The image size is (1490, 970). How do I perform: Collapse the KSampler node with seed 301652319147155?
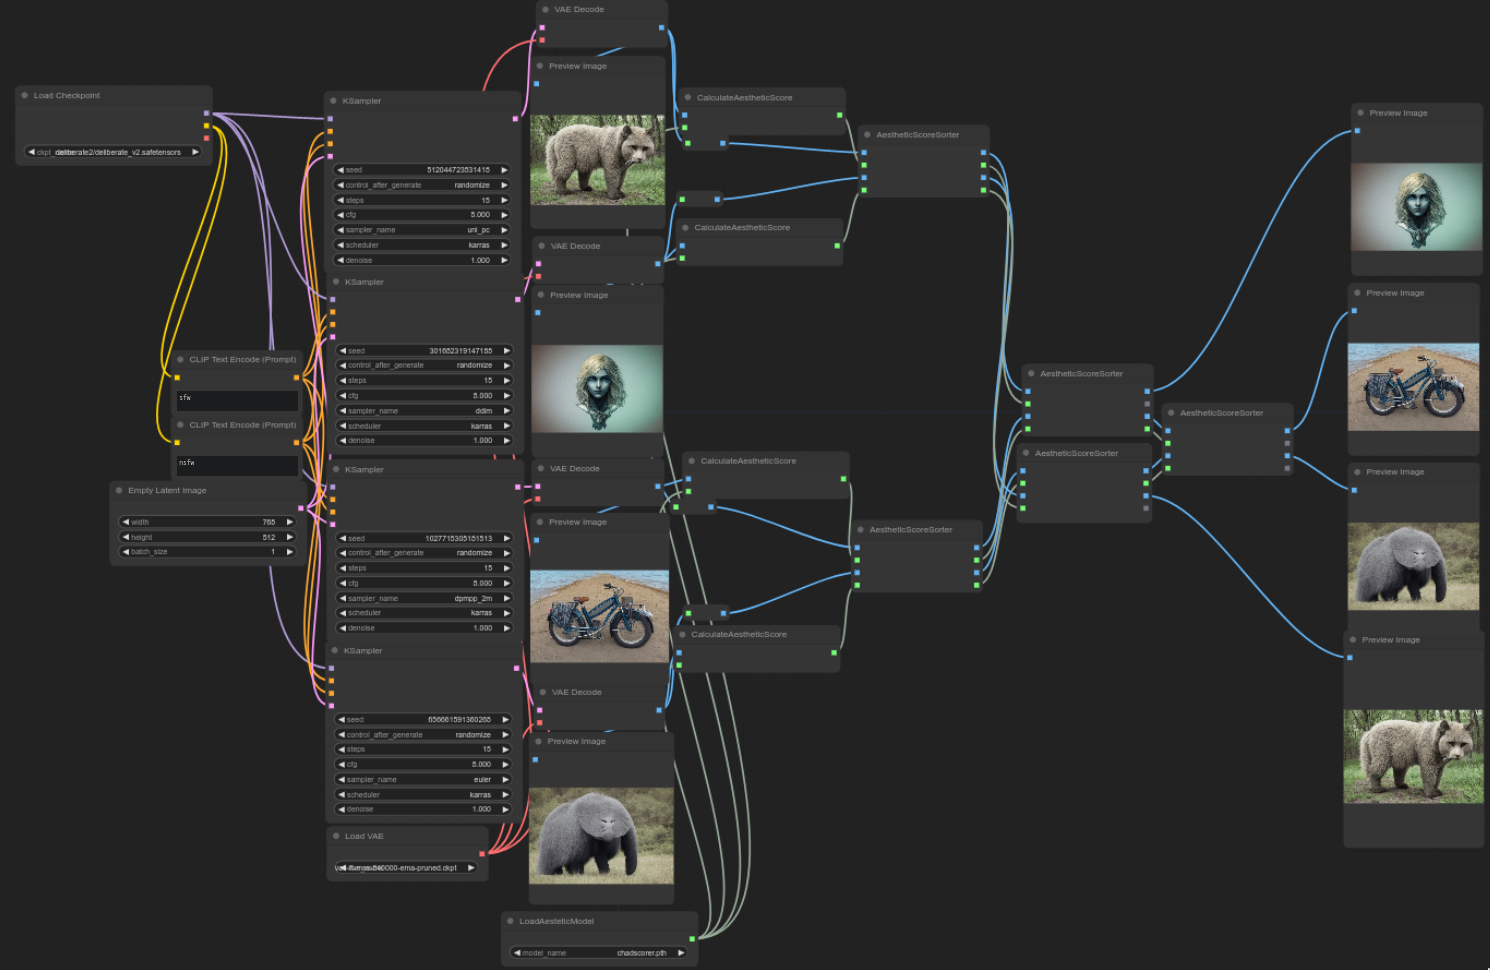click(x=335, y=282)
